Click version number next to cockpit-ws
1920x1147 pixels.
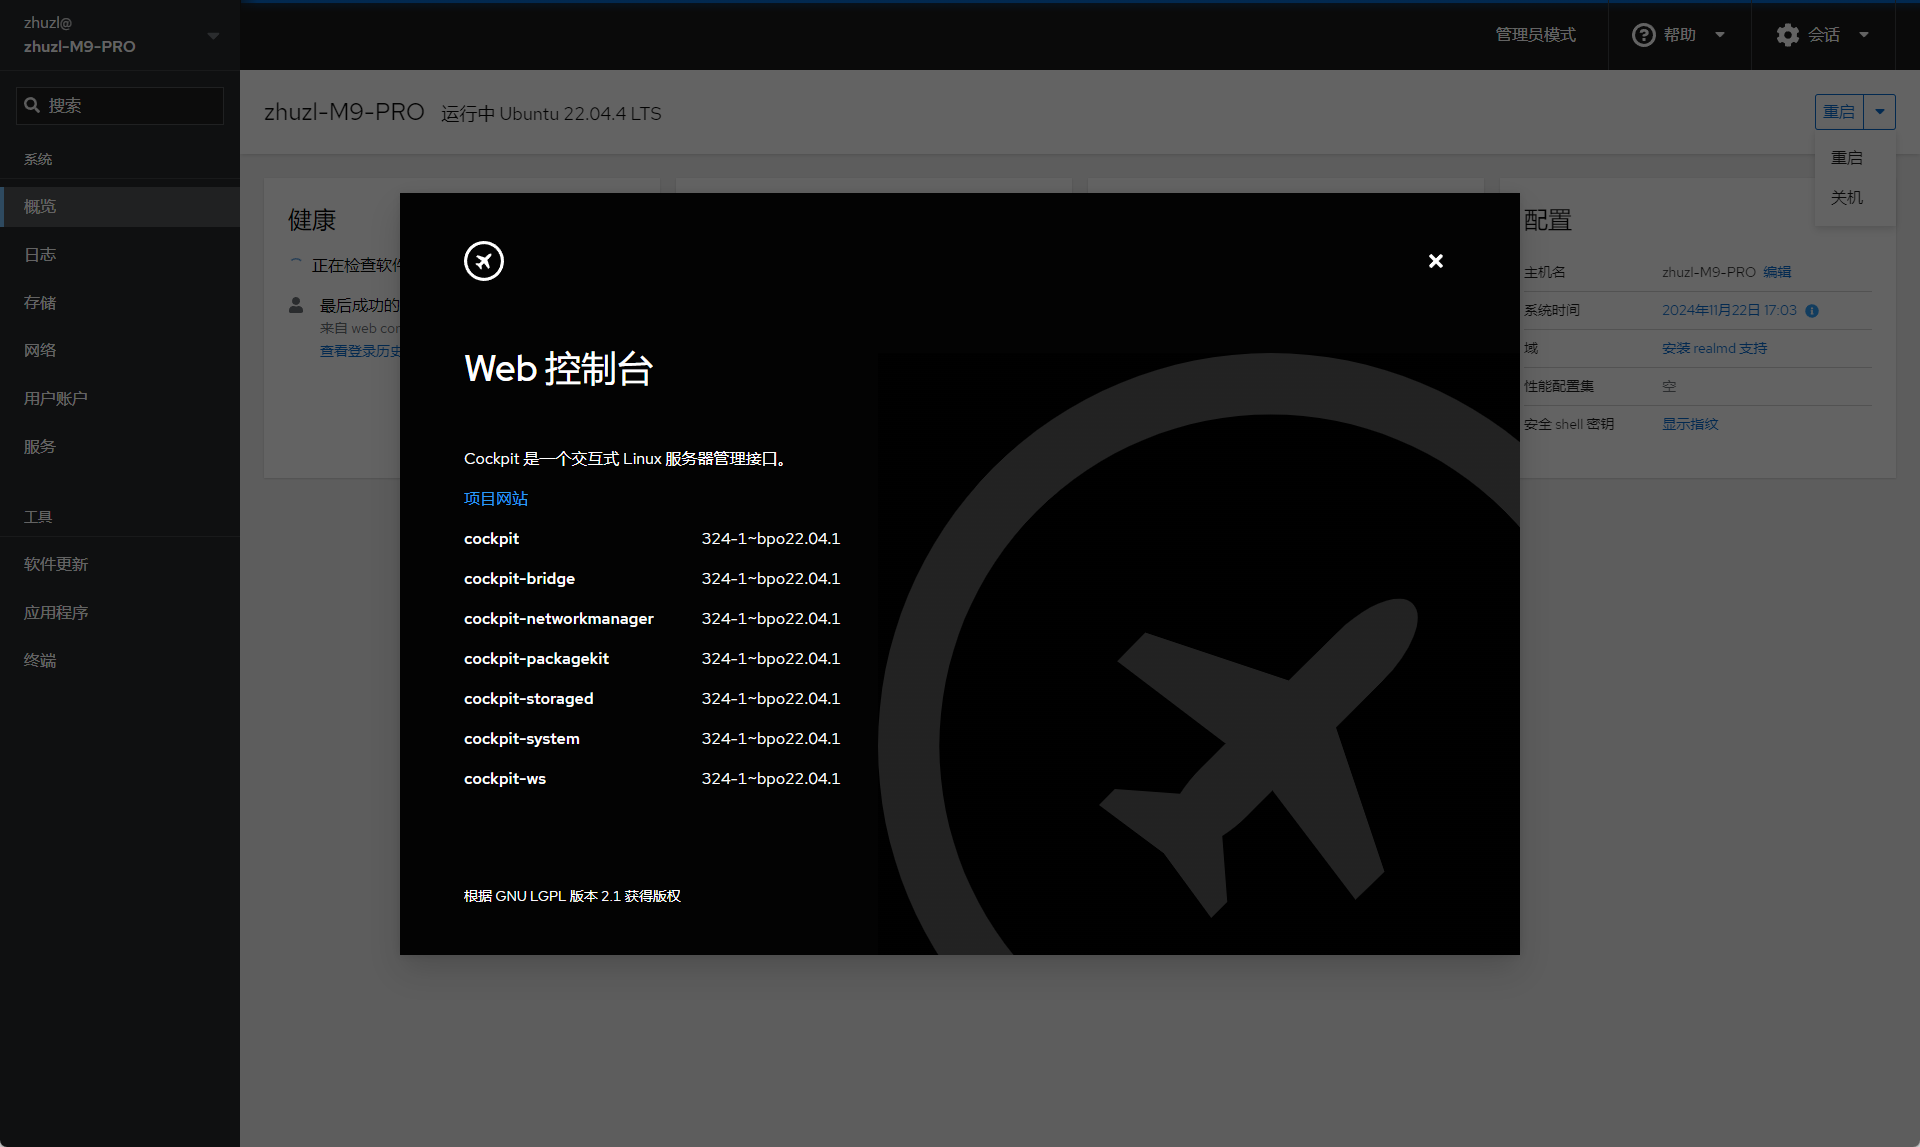click(771, 778)
